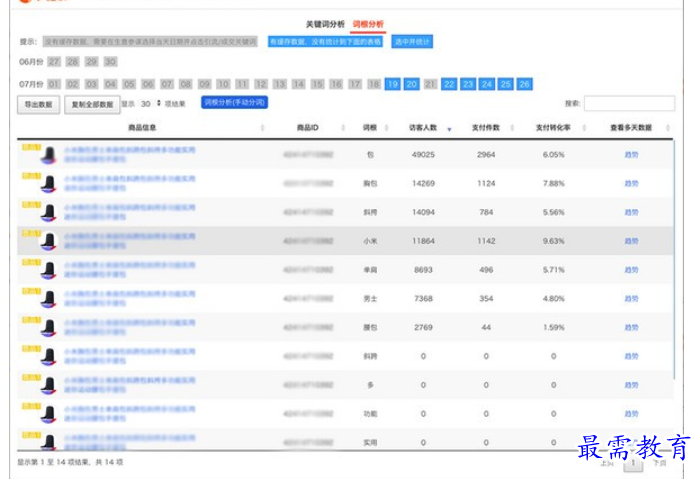Click 词根分析(手动分词) blue button
This screenshot has width=699, height=479.
[x=234, y=102]
